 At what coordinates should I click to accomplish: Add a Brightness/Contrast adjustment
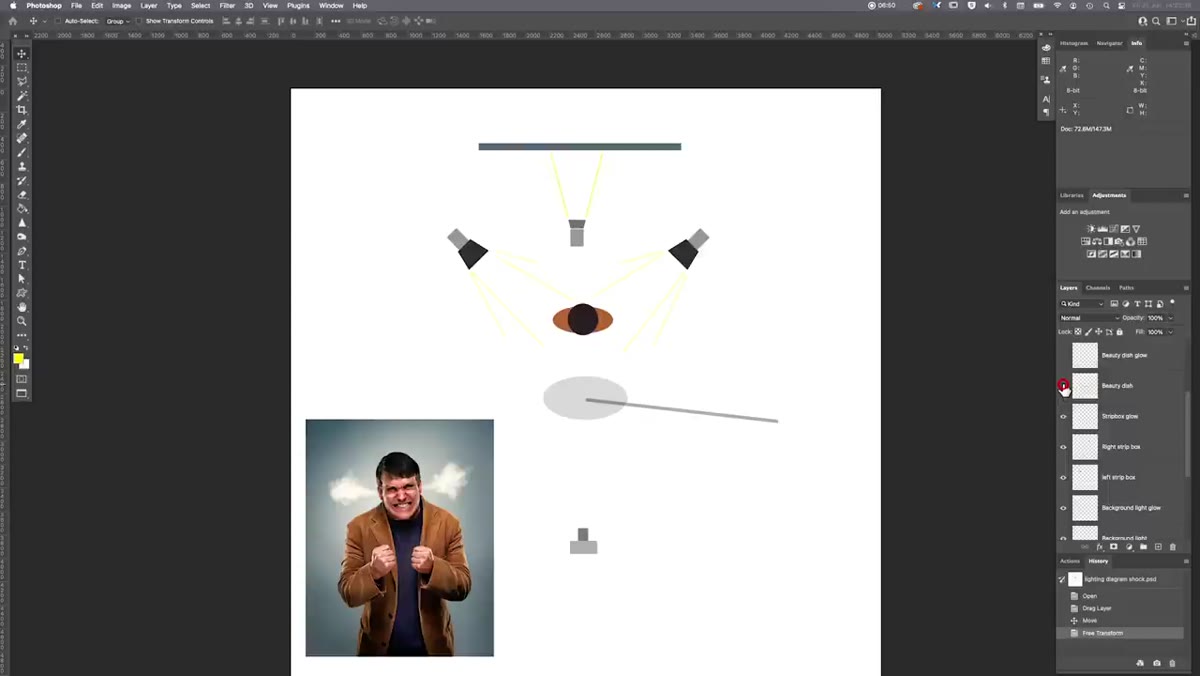(1090, 229)
